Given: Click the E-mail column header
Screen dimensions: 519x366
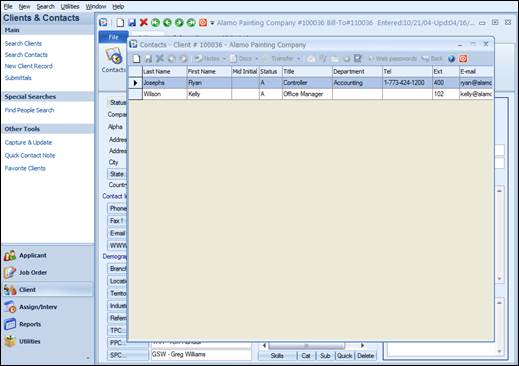Looking at the screenshot, I should pyautogui.click(x=476, y=71).
